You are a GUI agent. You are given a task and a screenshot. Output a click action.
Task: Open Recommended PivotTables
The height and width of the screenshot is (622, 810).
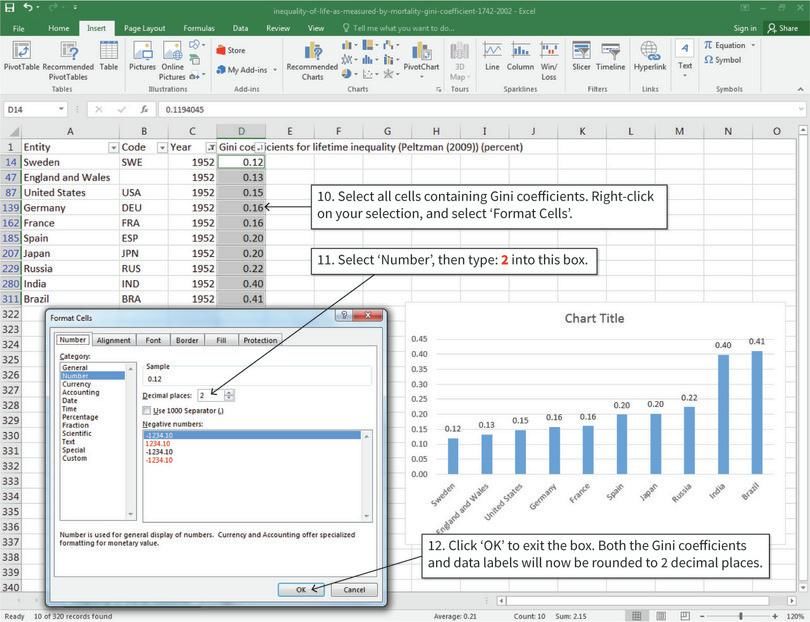[x=68, y=61]
